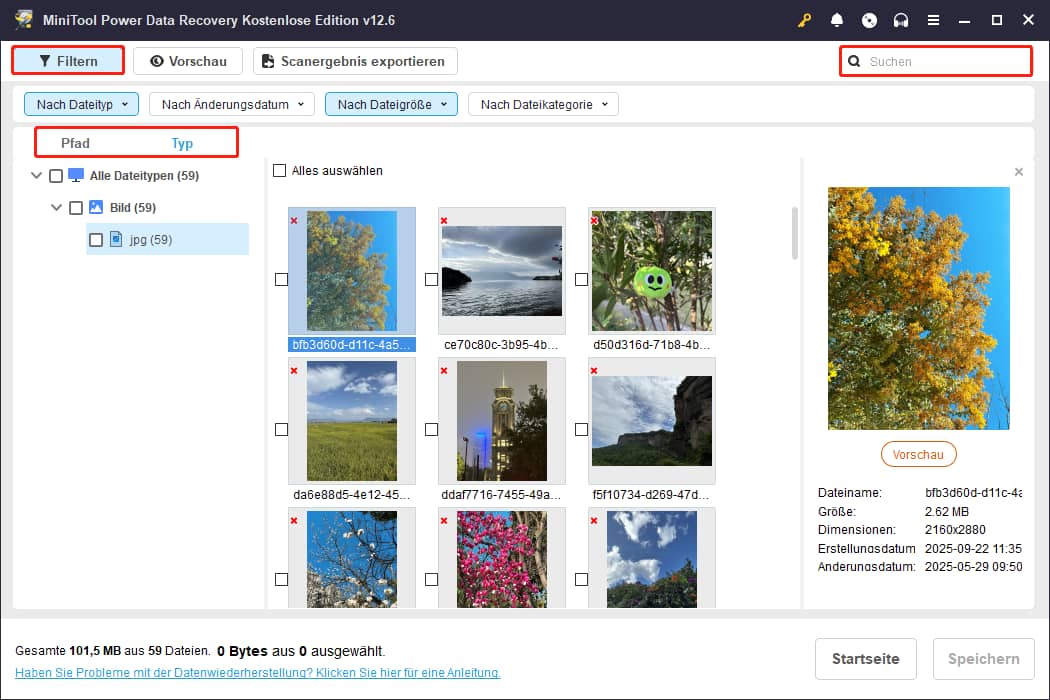Switch to the 'Pfad' tab
Screen dimensions: 1050x700
(75, 143)
